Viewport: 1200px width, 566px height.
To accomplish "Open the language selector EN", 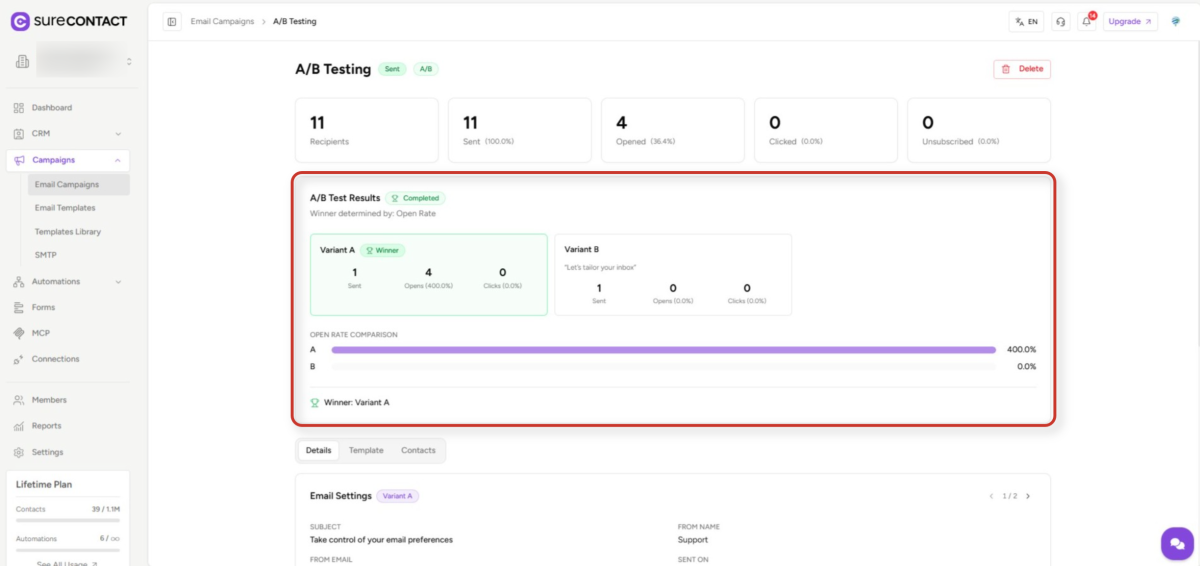I will point(1026,21).
